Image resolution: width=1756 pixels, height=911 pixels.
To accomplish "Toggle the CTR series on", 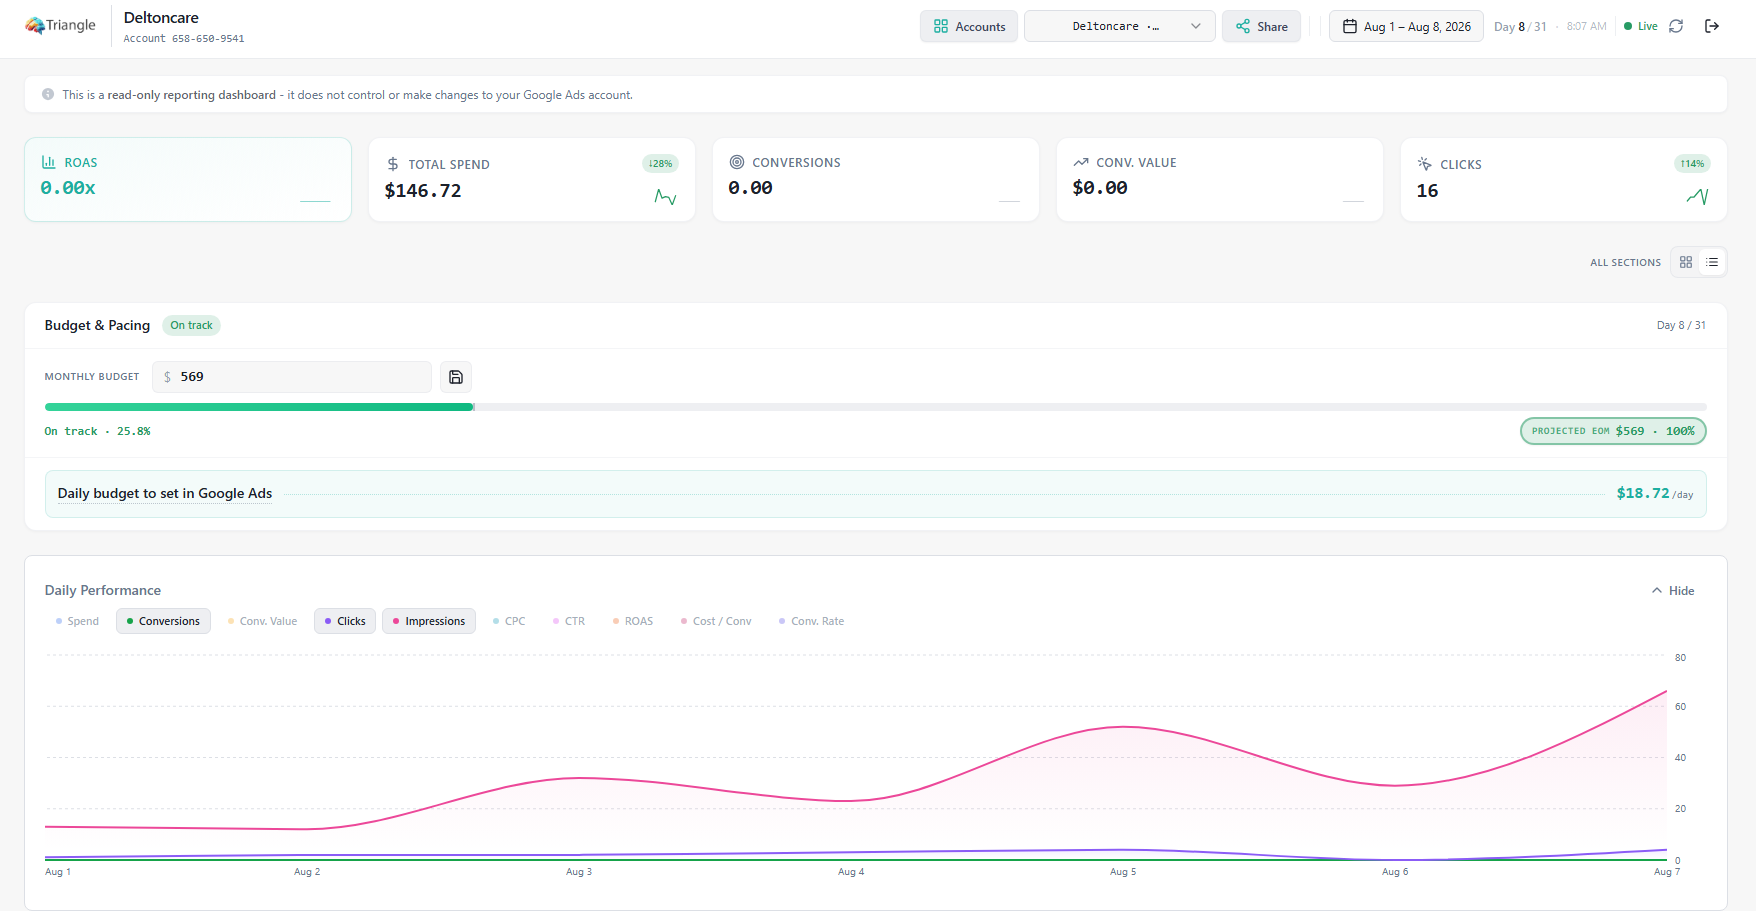I will tap(569, 621).
